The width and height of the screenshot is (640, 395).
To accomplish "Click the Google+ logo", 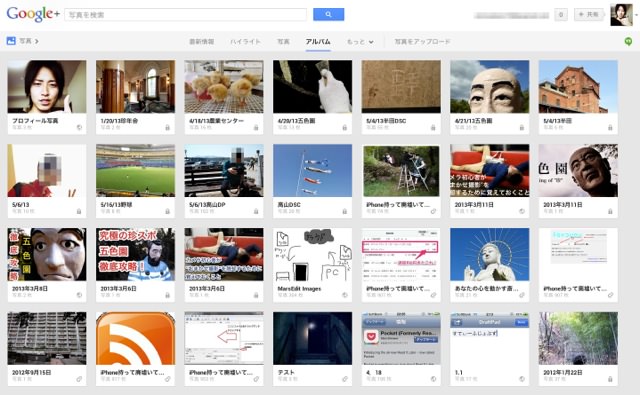I will pos(33,13).
